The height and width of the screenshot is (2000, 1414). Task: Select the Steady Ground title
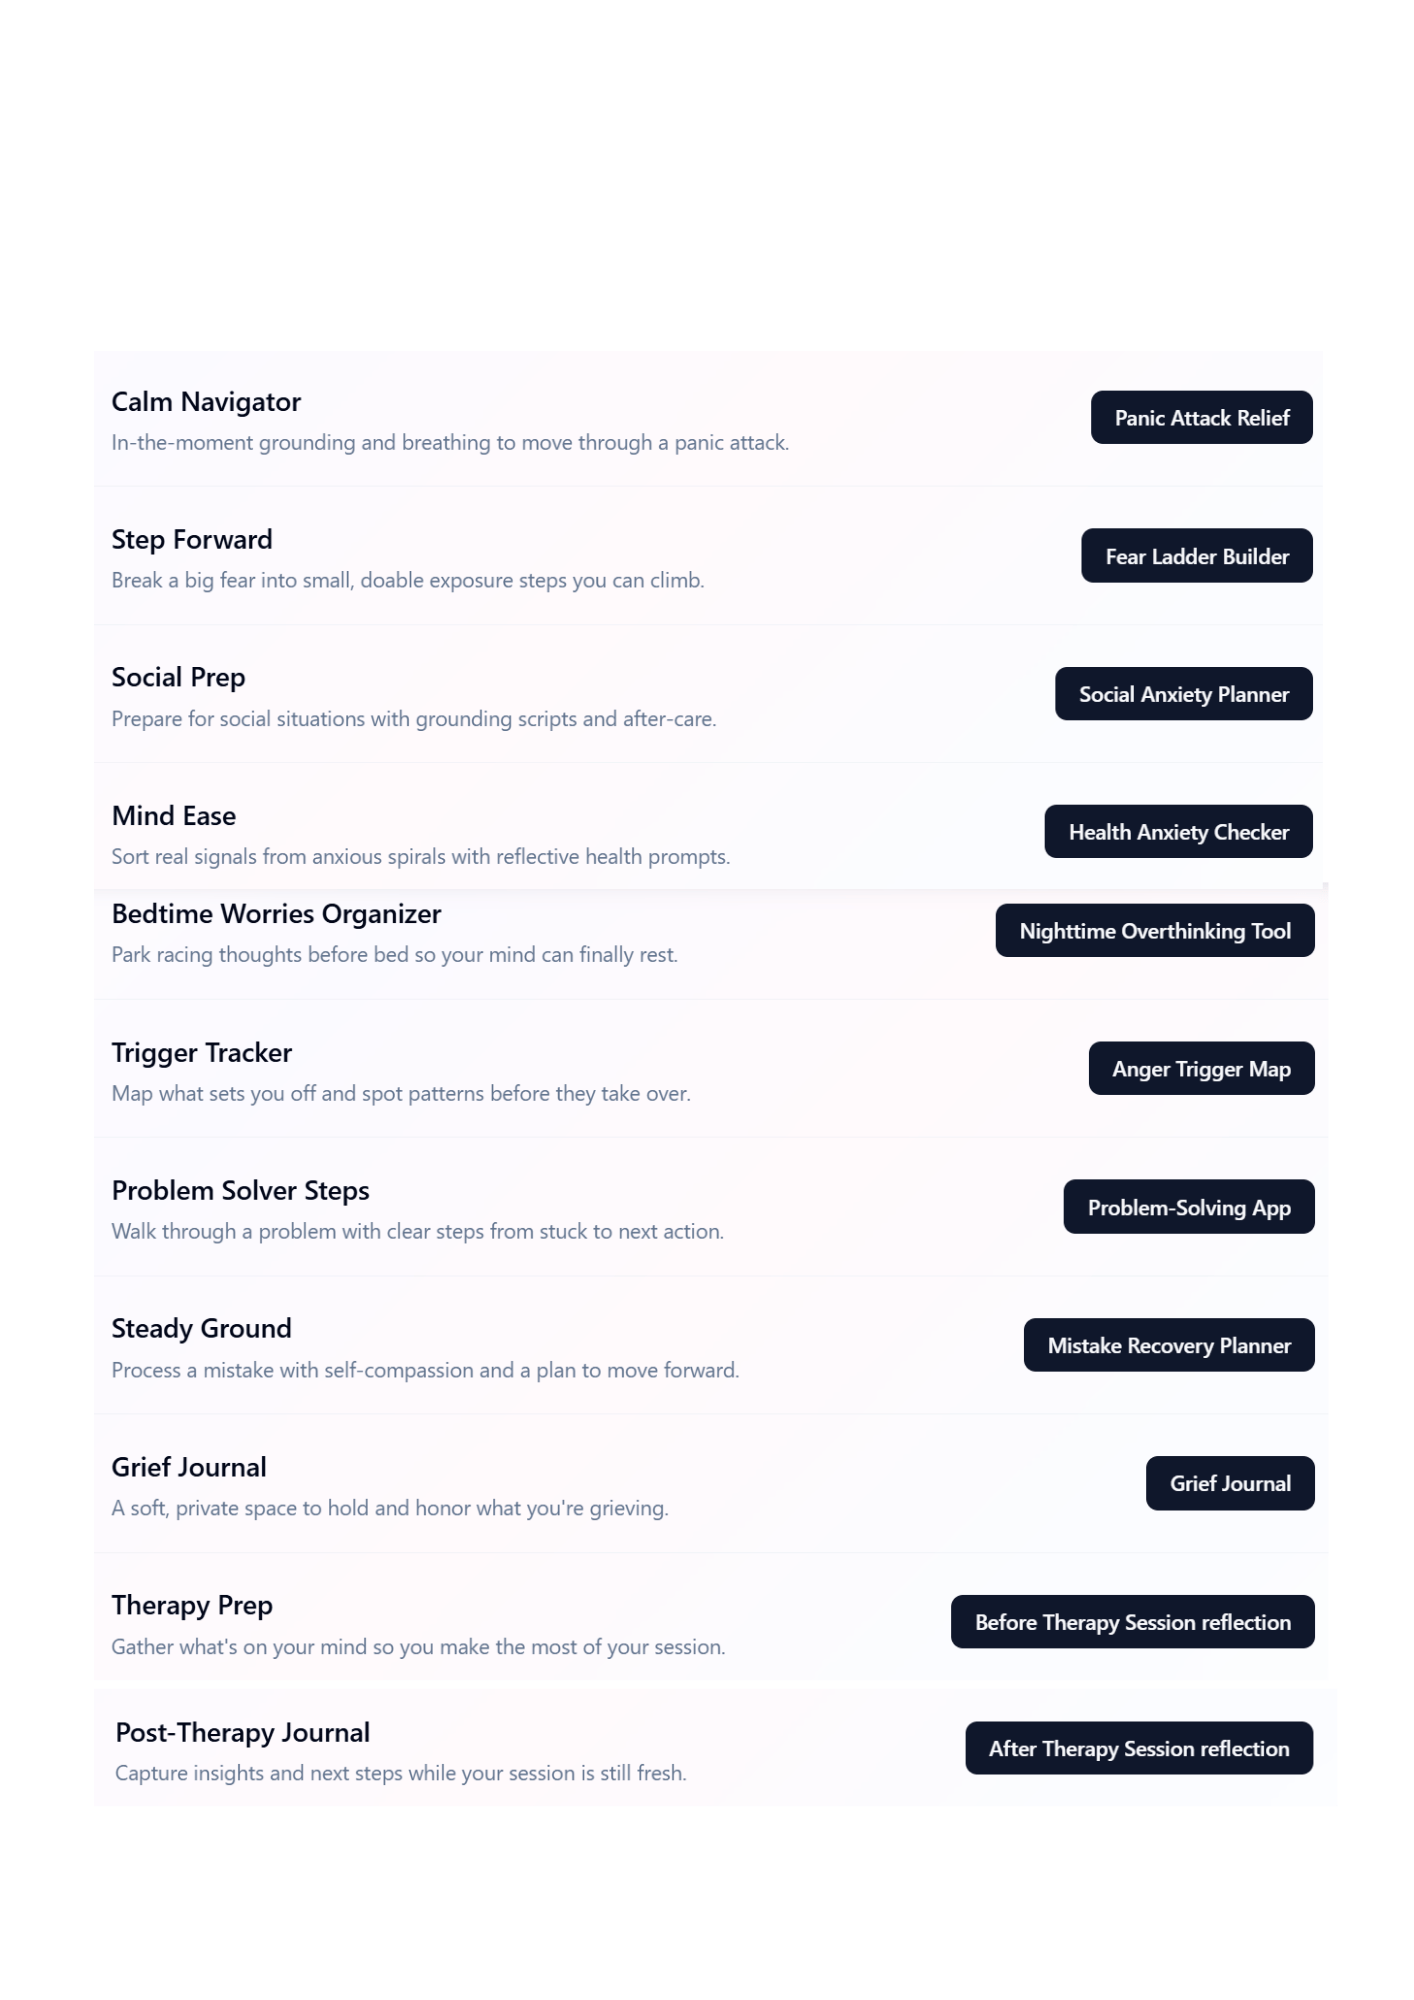[x=201, y=1329]
